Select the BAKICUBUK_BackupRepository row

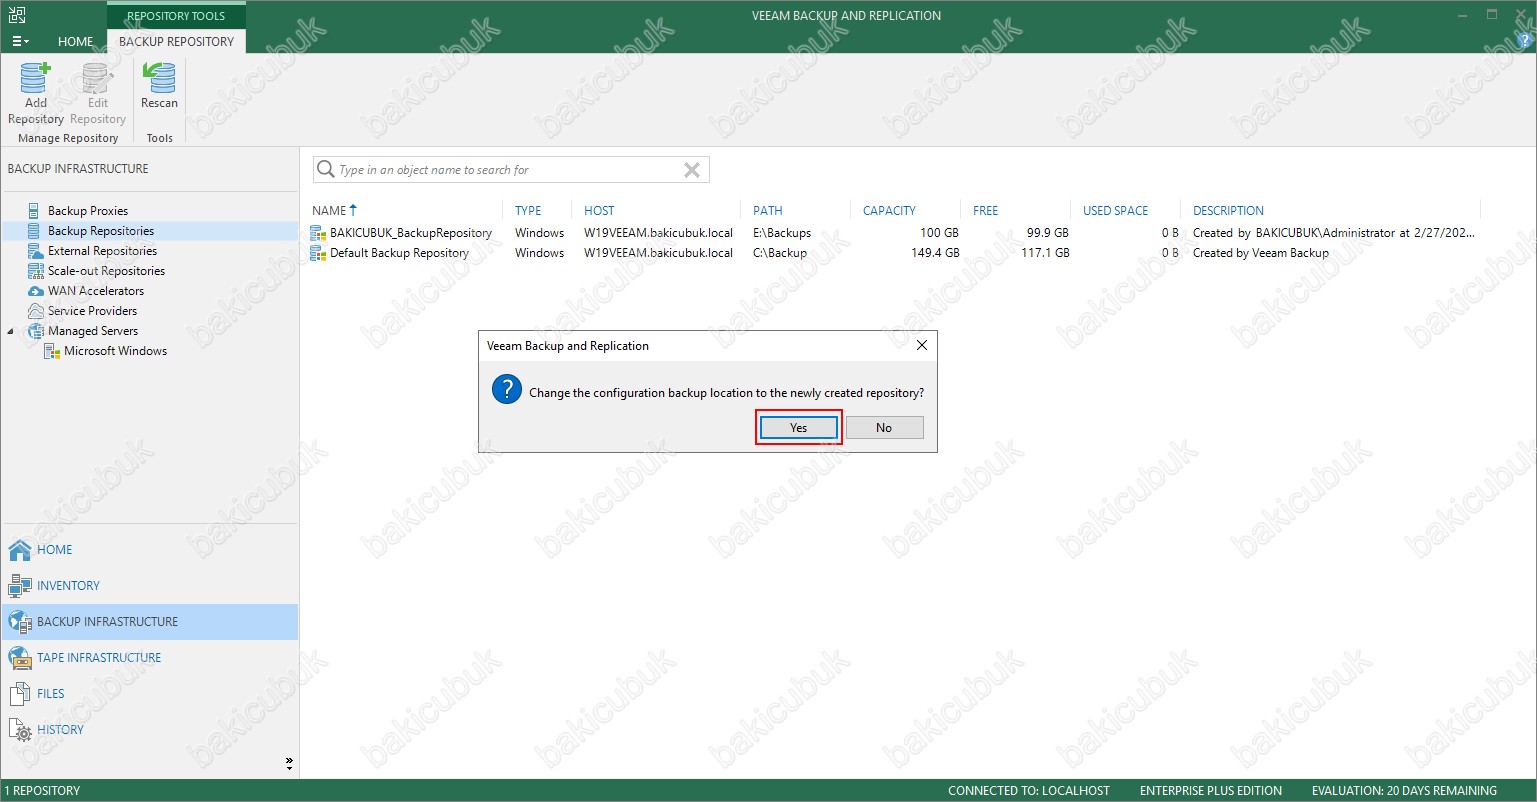(x=894, y=233)
